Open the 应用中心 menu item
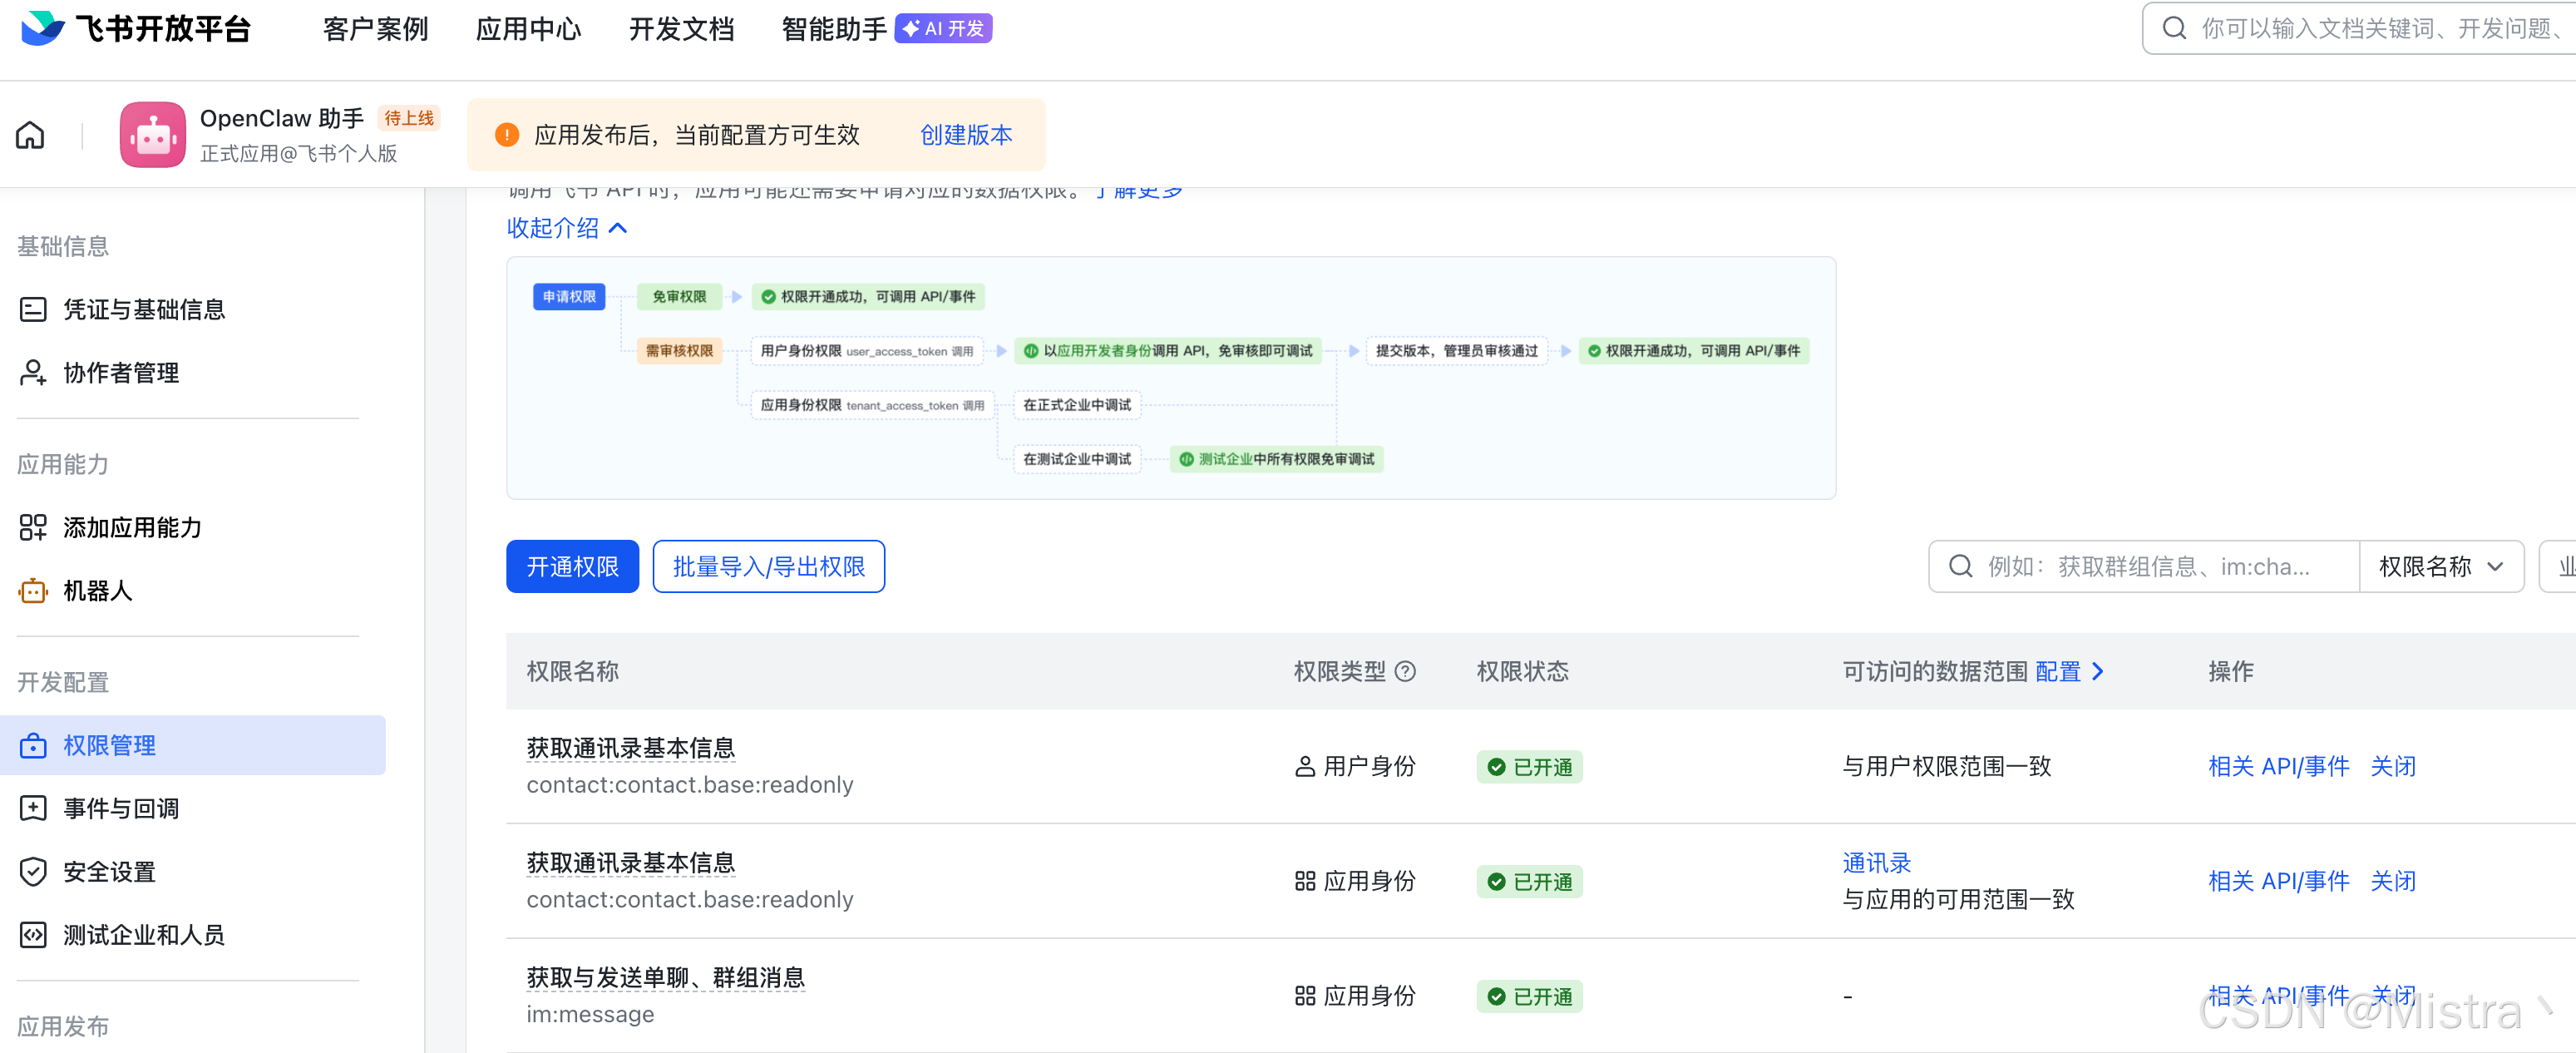The width and height of the screenshot is (2576, 1053). [x=529, y=28]
